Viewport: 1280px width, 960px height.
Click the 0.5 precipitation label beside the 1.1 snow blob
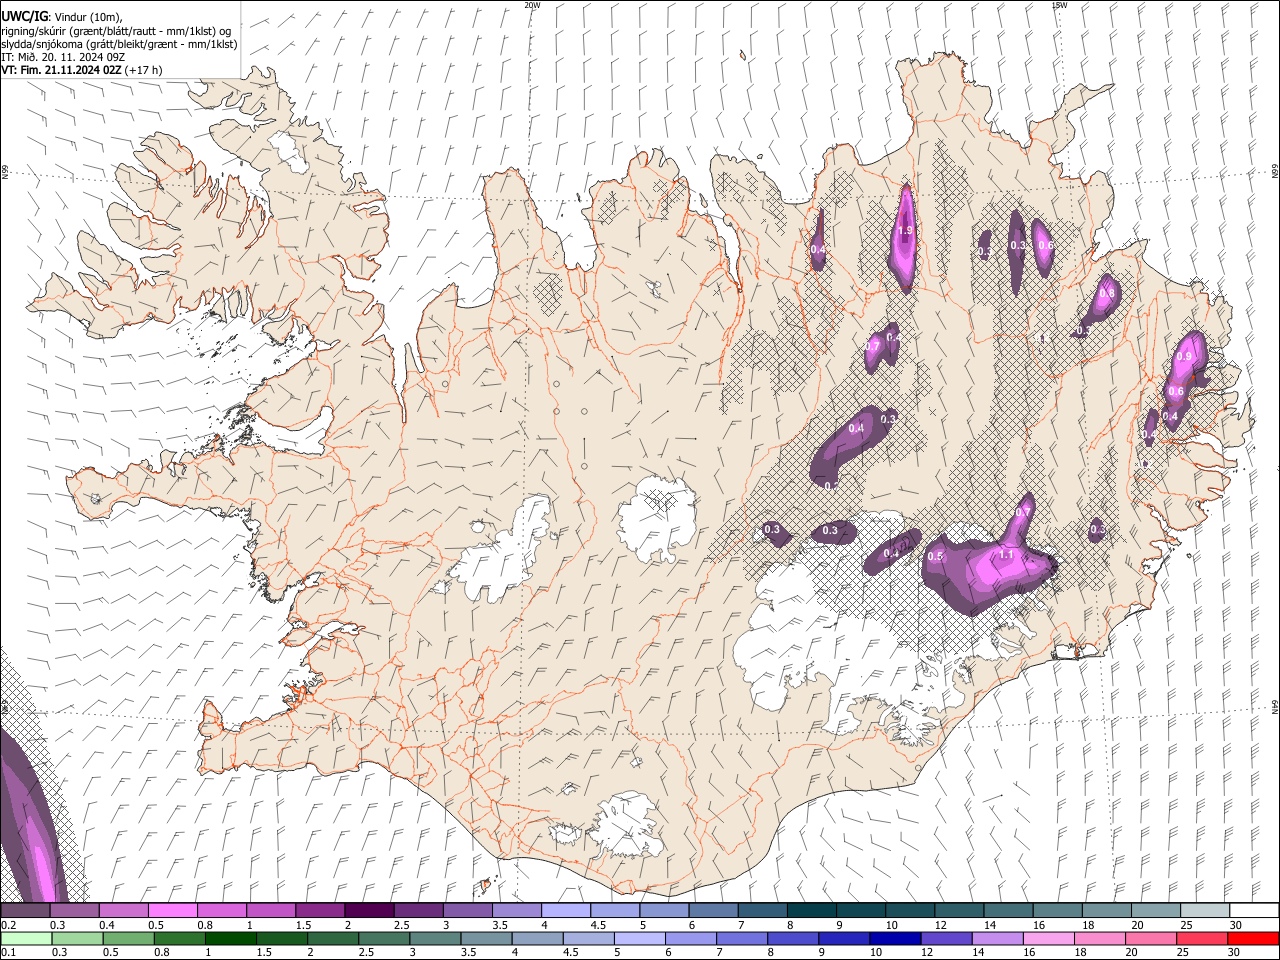coord(936,557)
